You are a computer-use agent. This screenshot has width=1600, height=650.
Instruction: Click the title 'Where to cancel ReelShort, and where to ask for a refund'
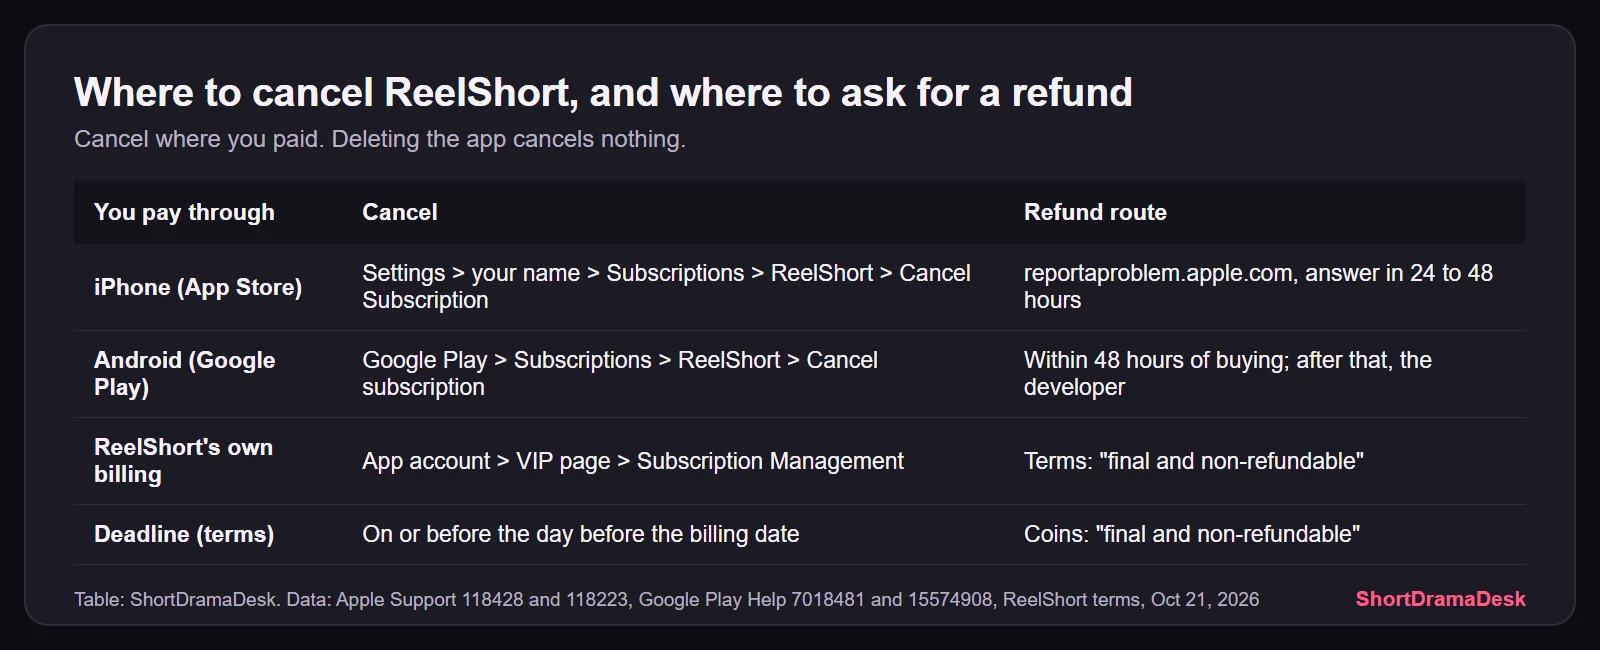point(603,93)
